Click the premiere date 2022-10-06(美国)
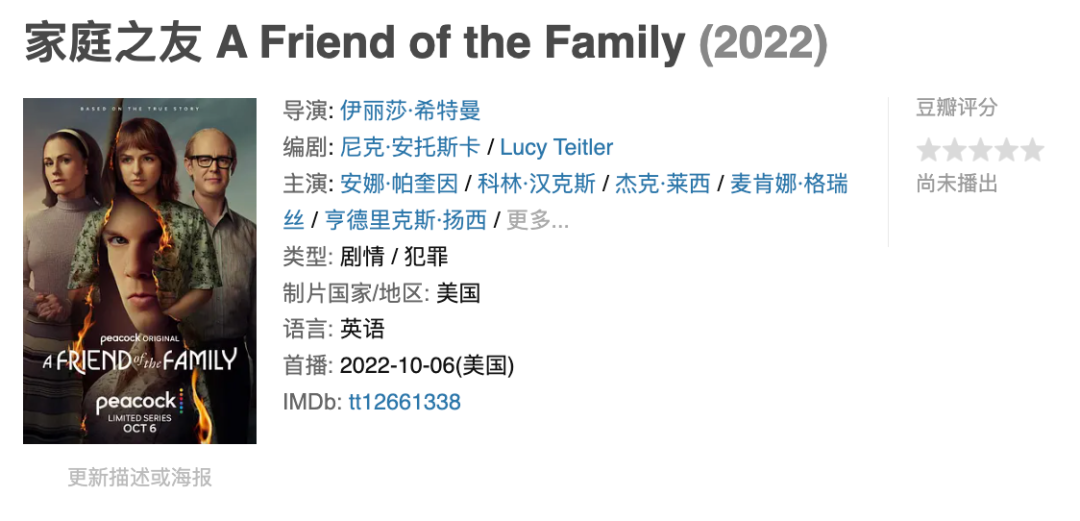This screenshot has width=1080, height=521. point(427,365)
